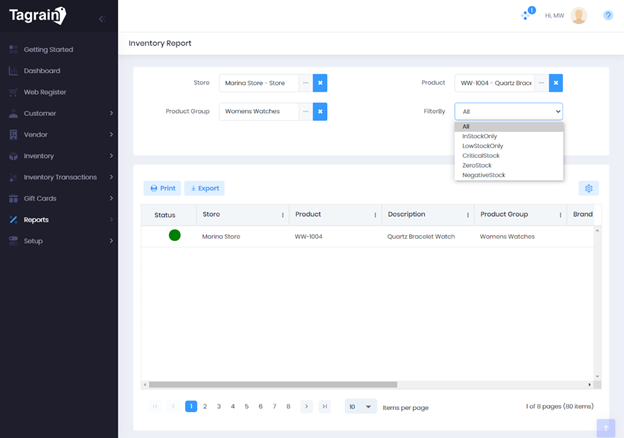Expand the Setup menu chevron
The width and height of the screenshot is (624, 438).
[111, 241]
